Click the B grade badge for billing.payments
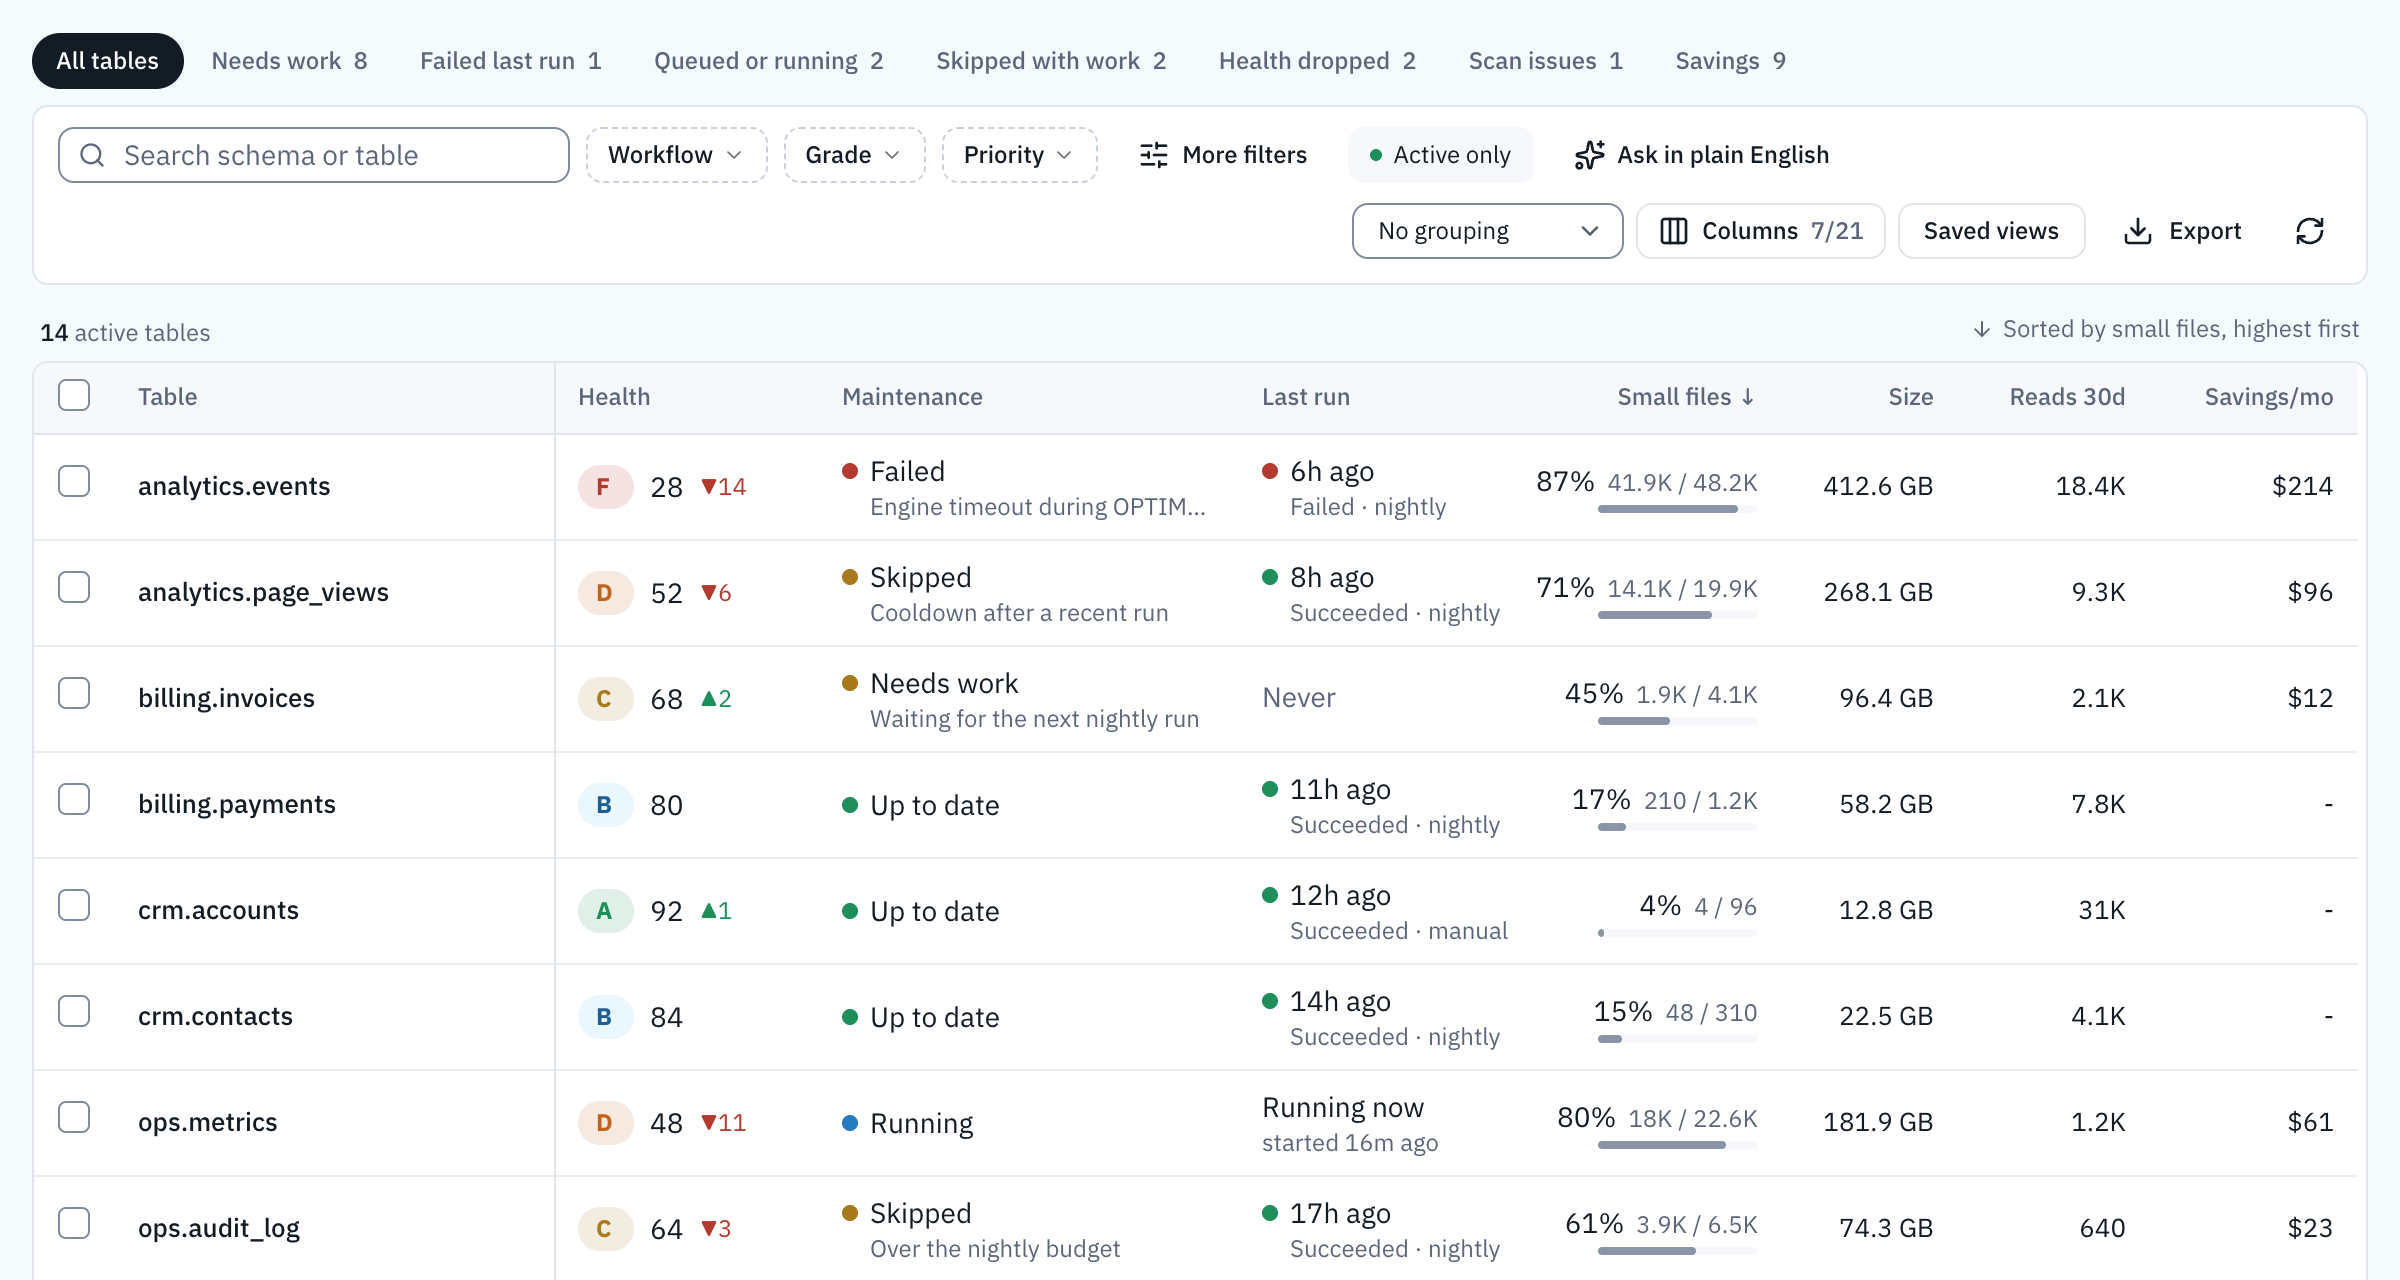 [x=605, y=805]
